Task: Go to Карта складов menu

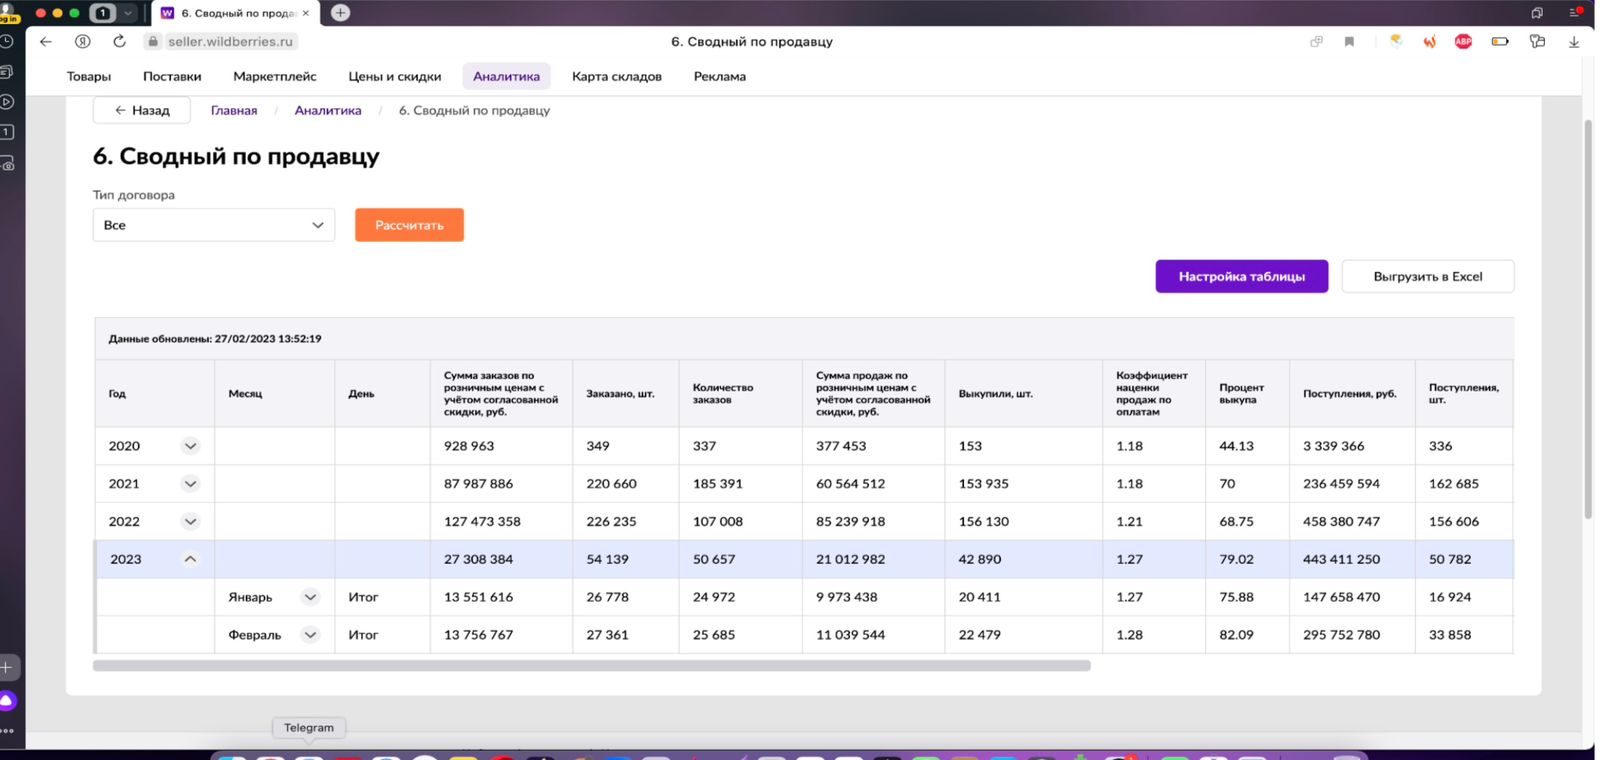Action: (x=616, y=77)
